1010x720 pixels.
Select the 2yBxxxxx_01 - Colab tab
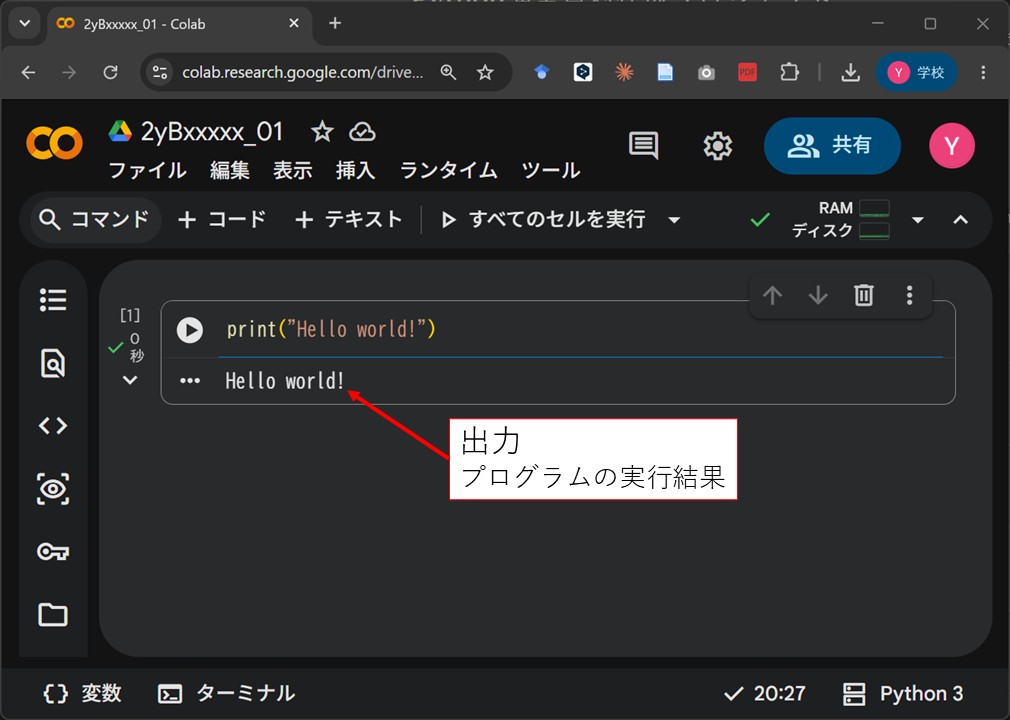point(179,24)
